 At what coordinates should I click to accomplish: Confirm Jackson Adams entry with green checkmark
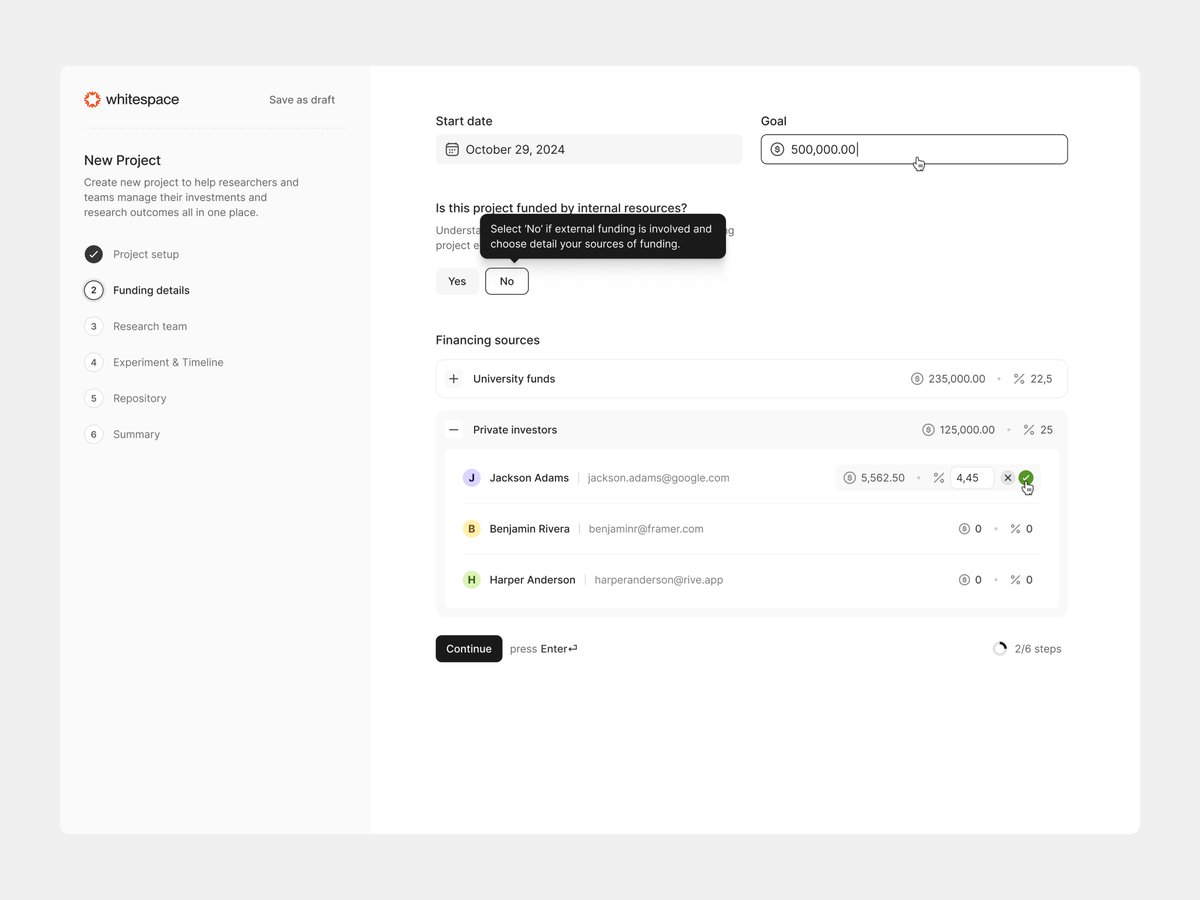1026,478
